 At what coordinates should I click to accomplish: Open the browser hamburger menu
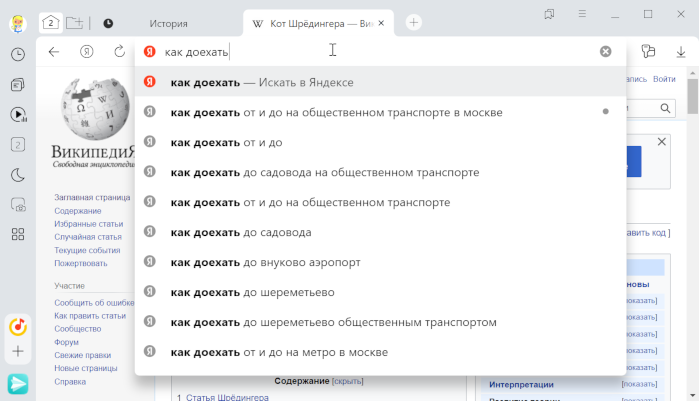point(582,14)
